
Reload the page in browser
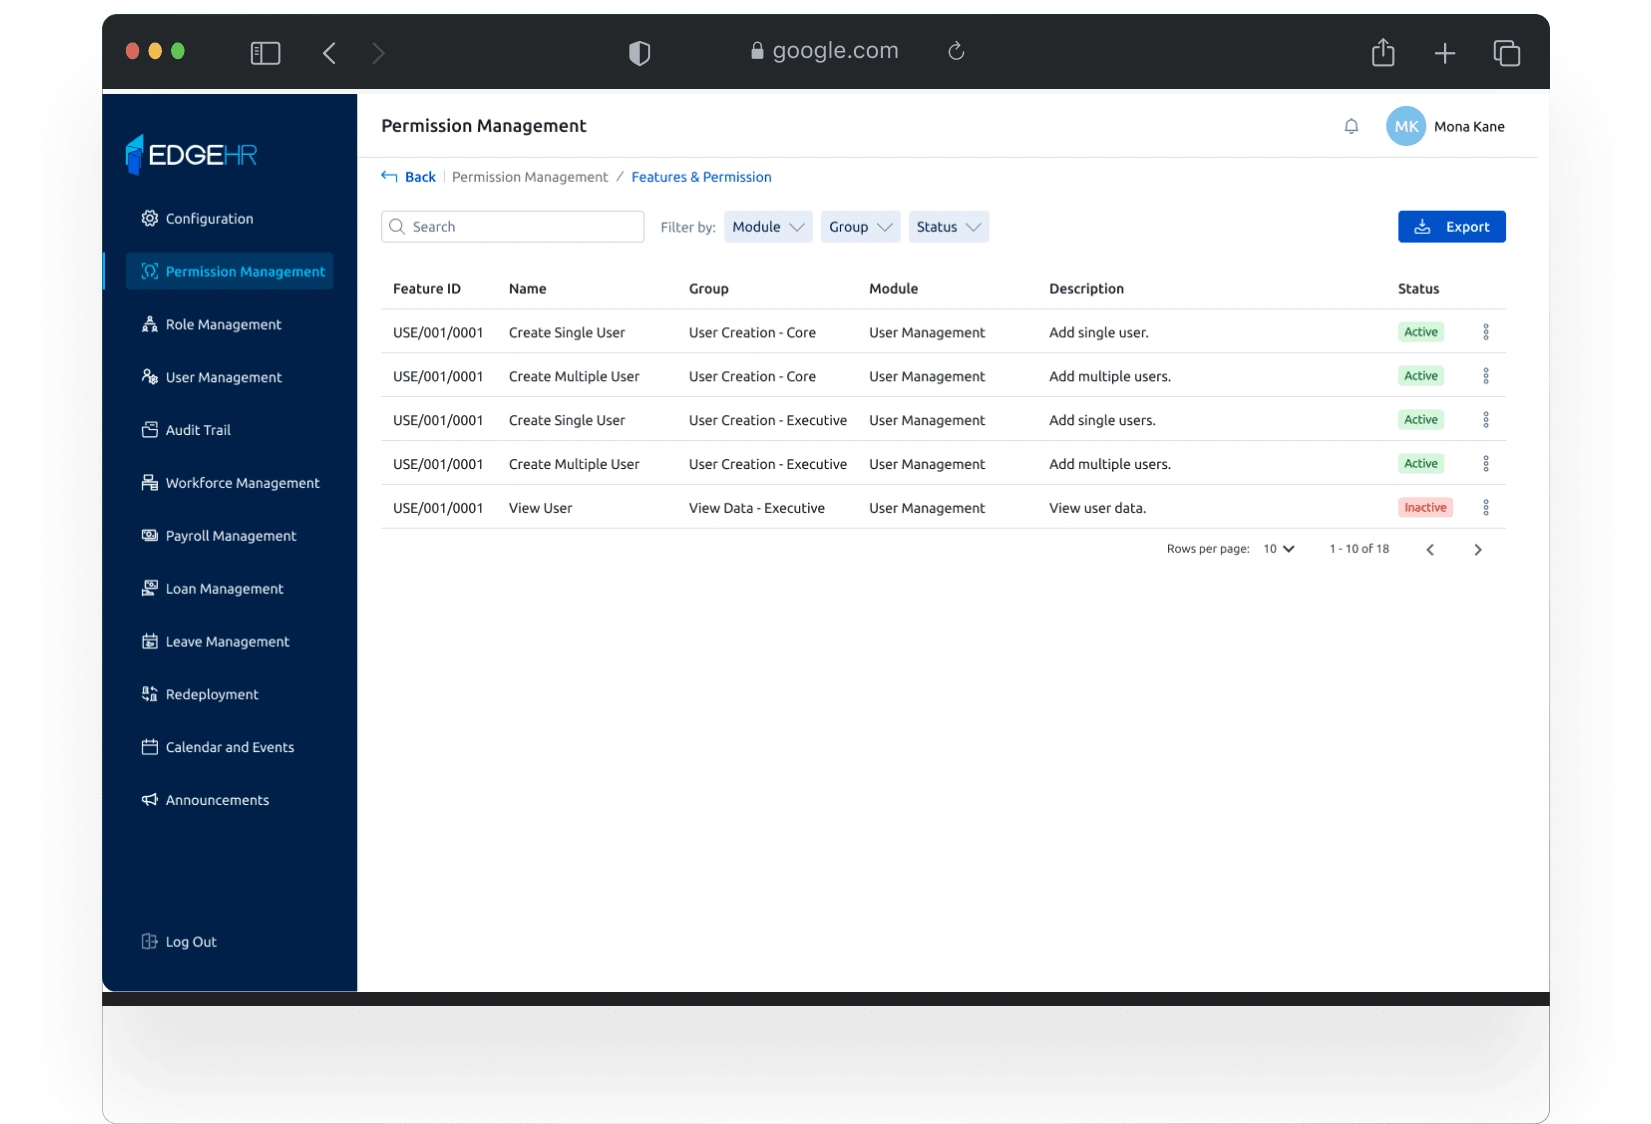(x=956, y=51)
